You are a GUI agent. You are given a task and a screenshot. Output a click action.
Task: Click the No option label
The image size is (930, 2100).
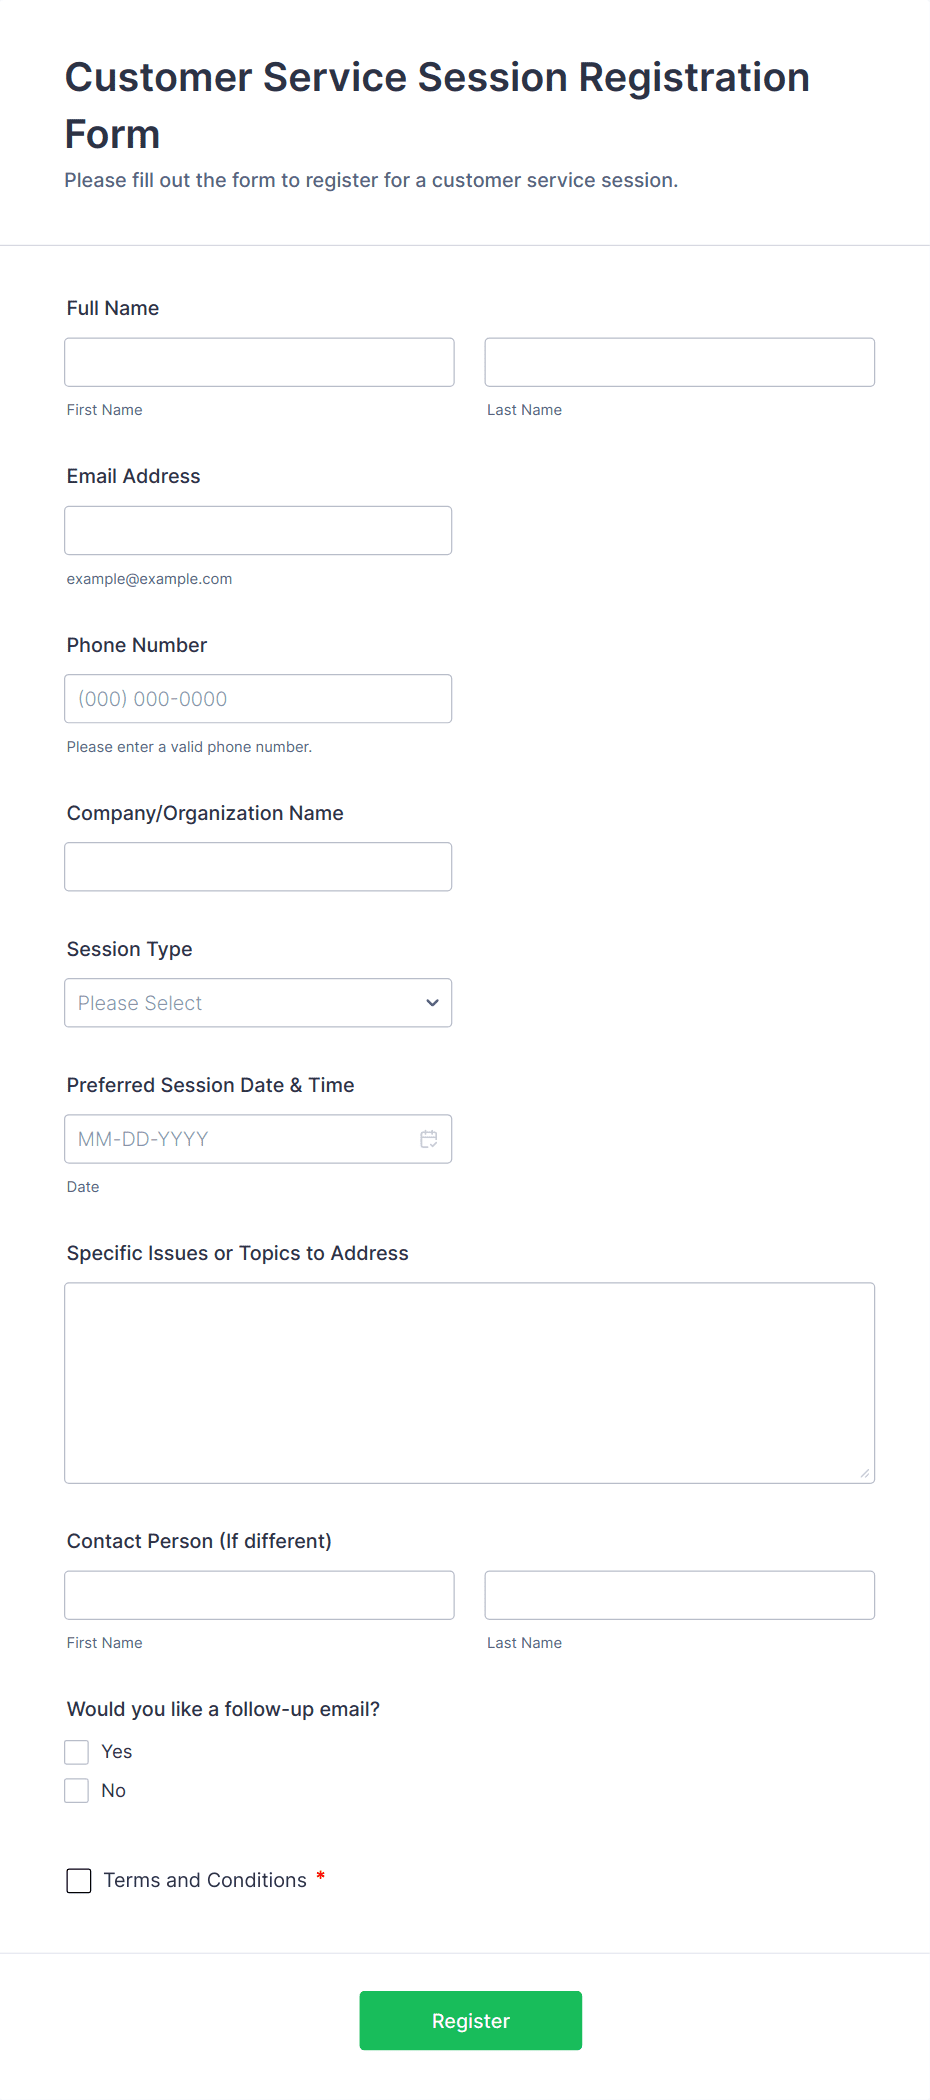click(114, 1791)
